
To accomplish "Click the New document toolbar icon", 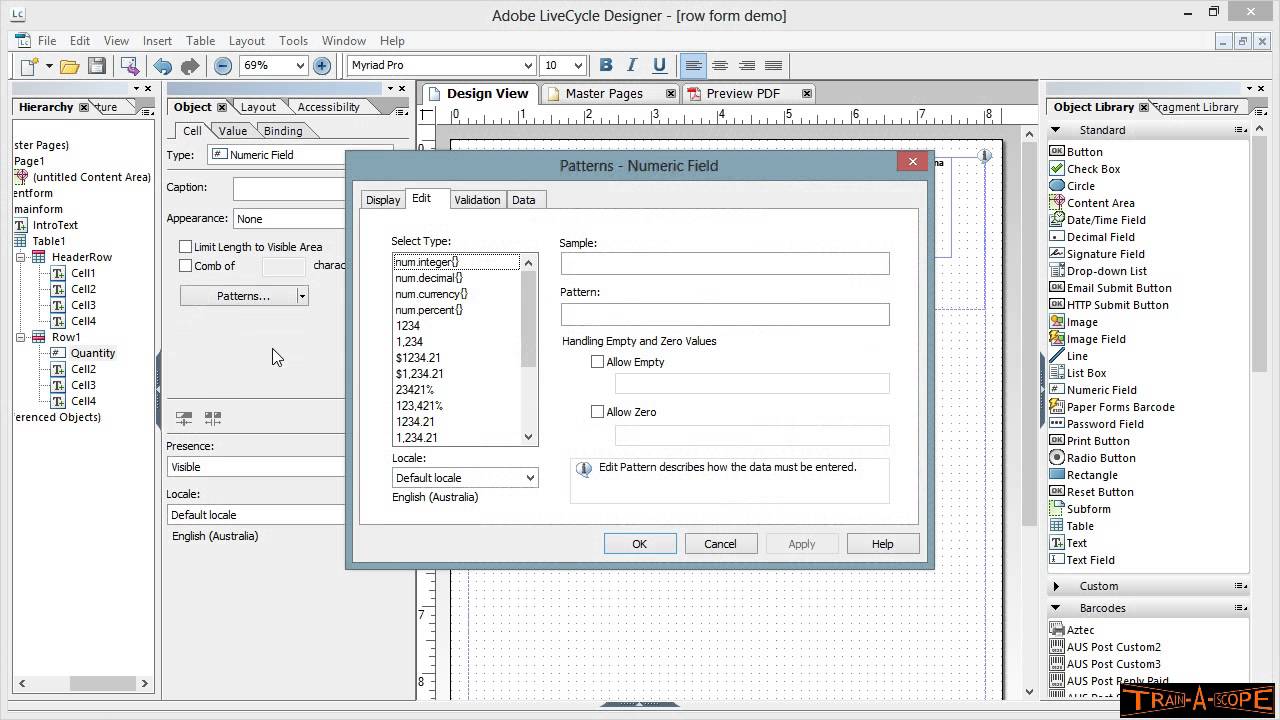I will 31,66.
